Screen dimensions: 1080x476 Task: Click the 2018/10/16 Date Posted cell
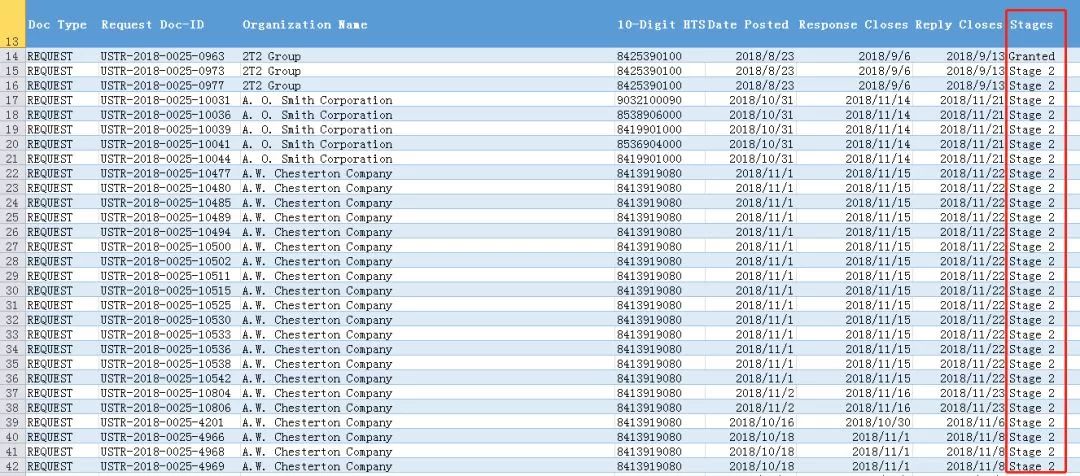coord(762,422)
